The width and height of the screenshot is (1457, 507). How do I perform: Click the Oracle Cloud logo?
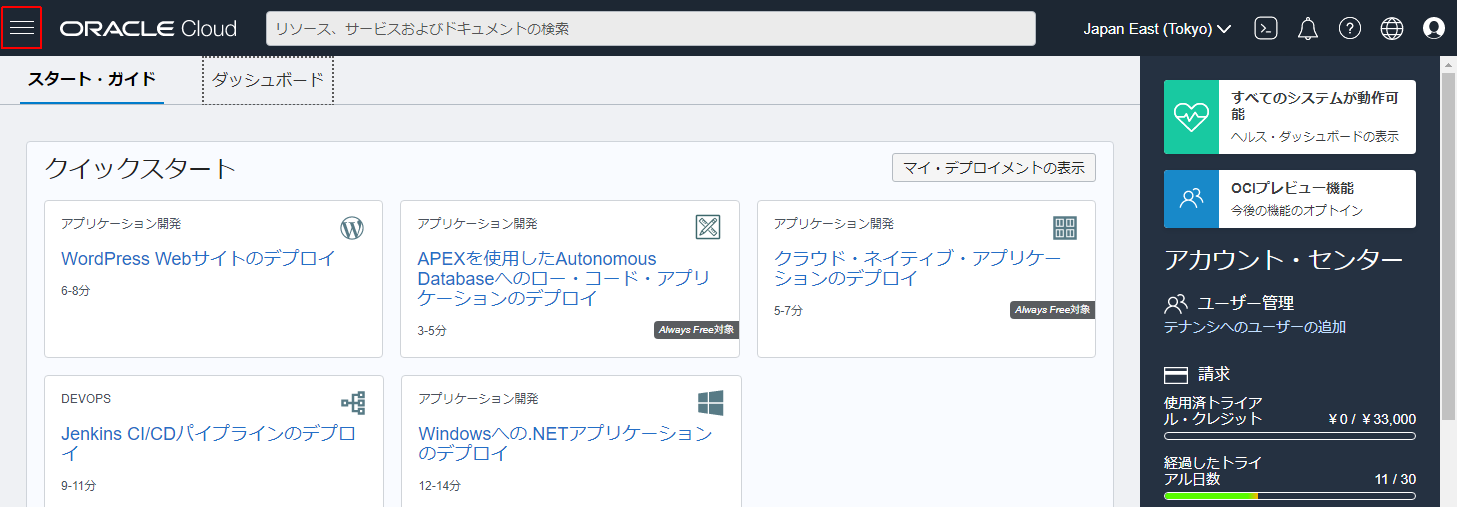pos(148,29)
